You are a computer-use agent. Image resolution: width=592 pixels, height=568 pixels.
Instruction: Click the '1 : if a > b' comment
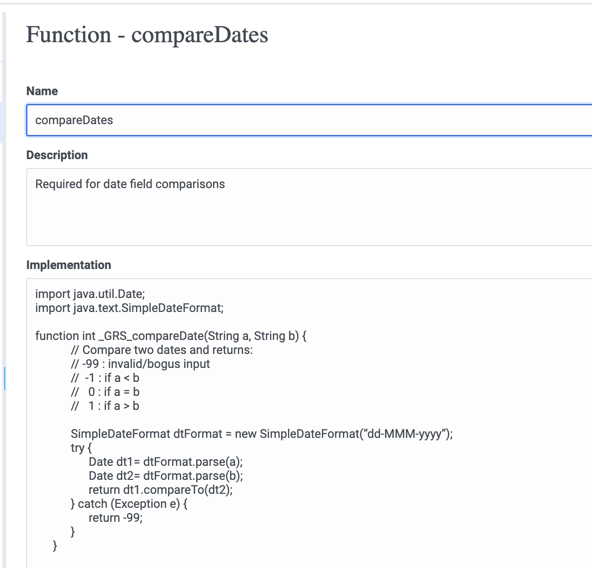coord(105,406)
